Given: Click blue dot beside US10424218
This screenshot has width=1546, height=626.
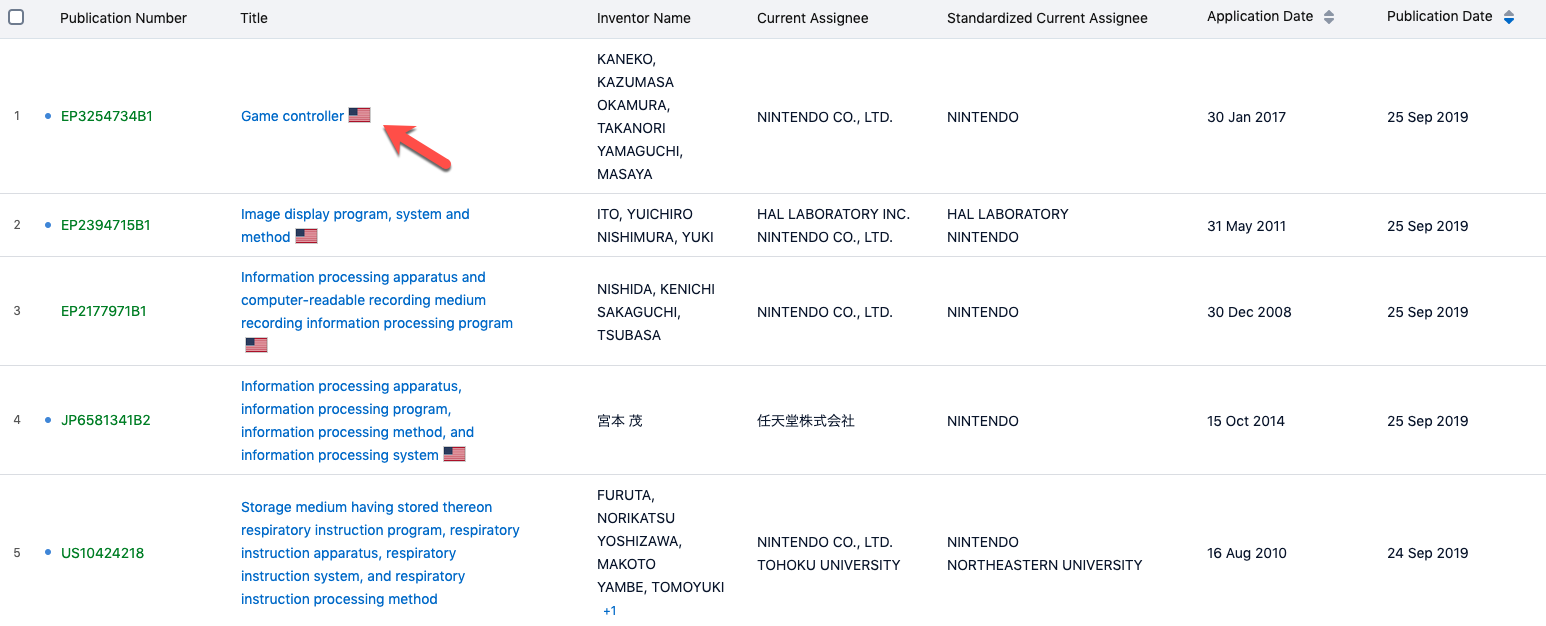Looking at the screenshot, I should coord(48,552).
